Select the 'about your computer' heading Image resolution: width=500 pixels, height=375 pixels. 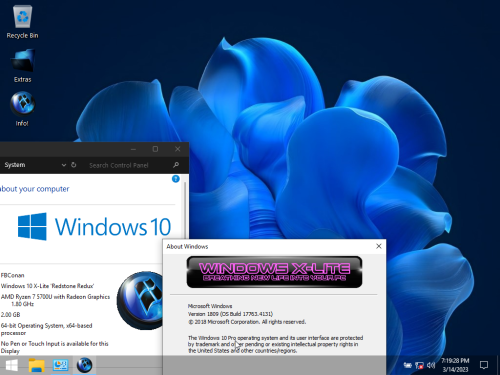point(35,189)
